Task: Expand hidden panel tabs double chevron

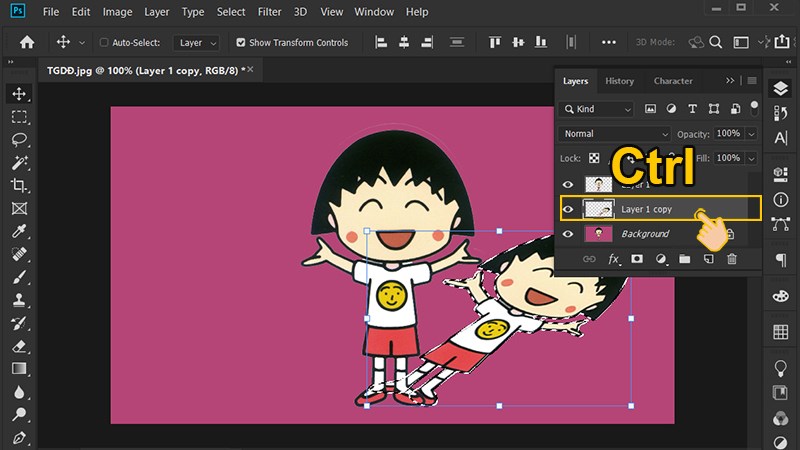Action: [730, 81]
